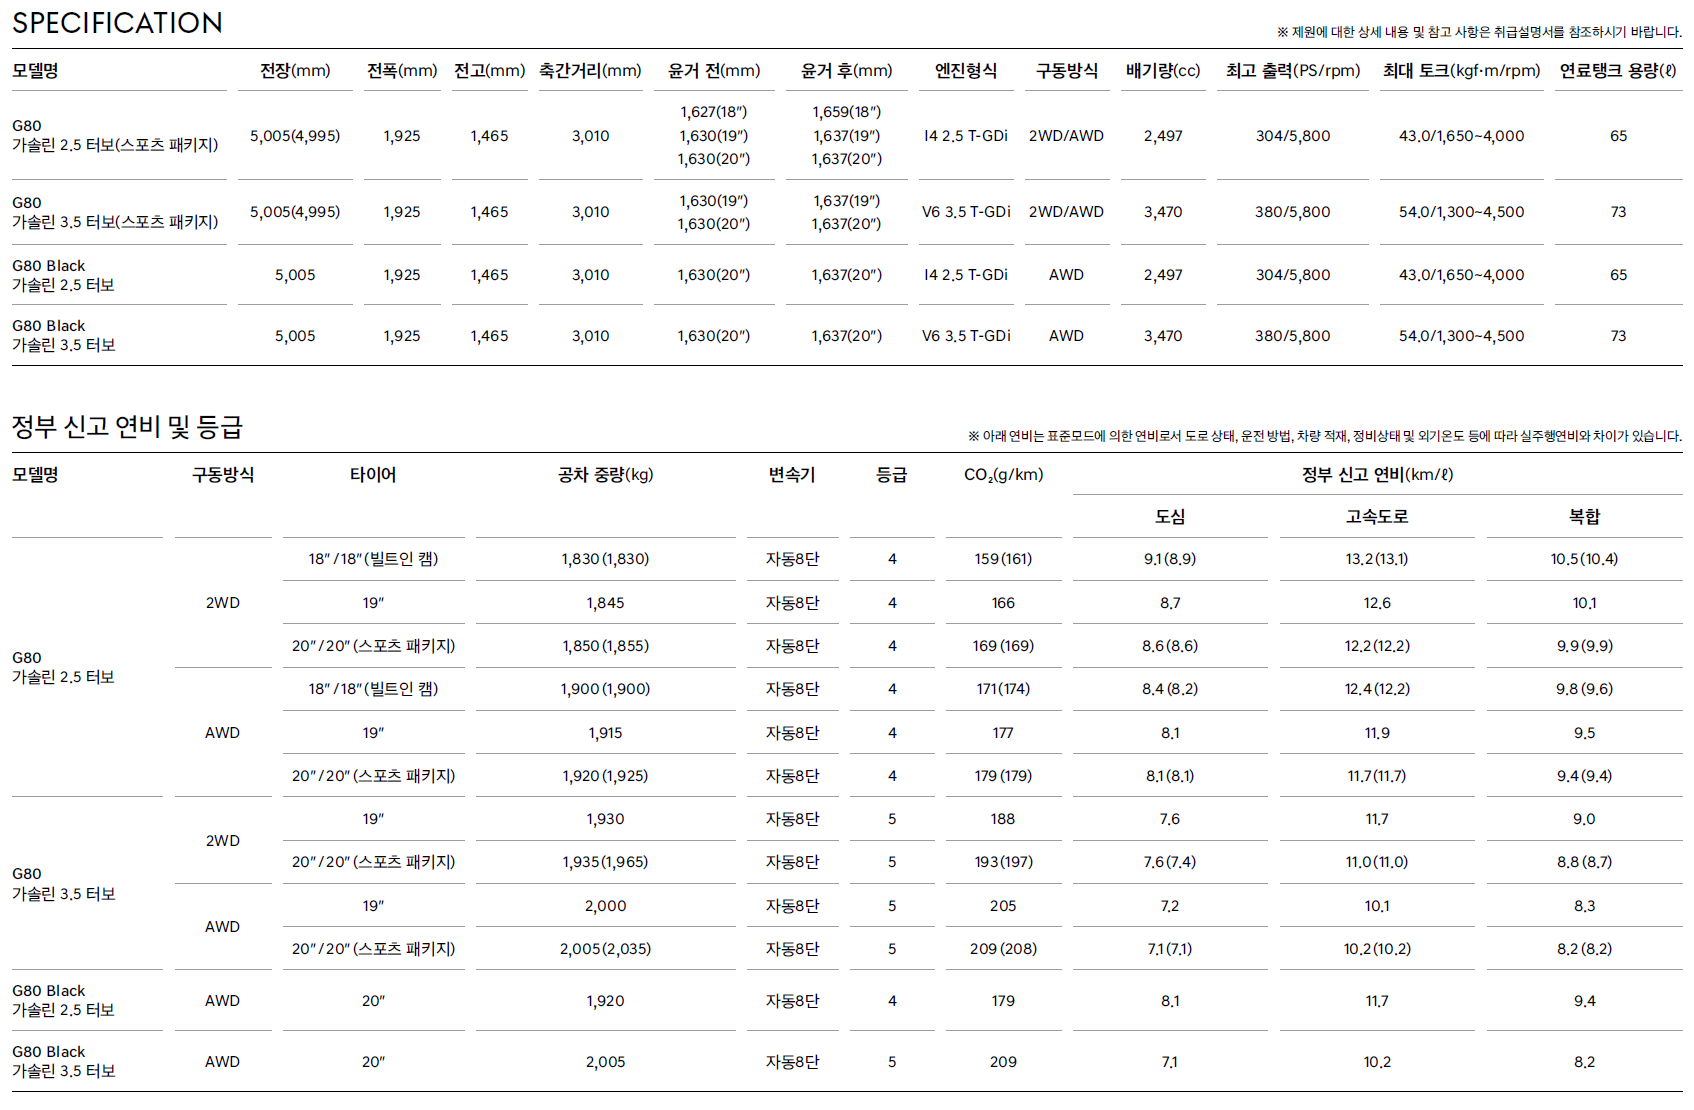Click the 177 CO₂ value
The height and width of the screenshot is (1110, 1694).
pyautogui.click(x=1003, y=733)
